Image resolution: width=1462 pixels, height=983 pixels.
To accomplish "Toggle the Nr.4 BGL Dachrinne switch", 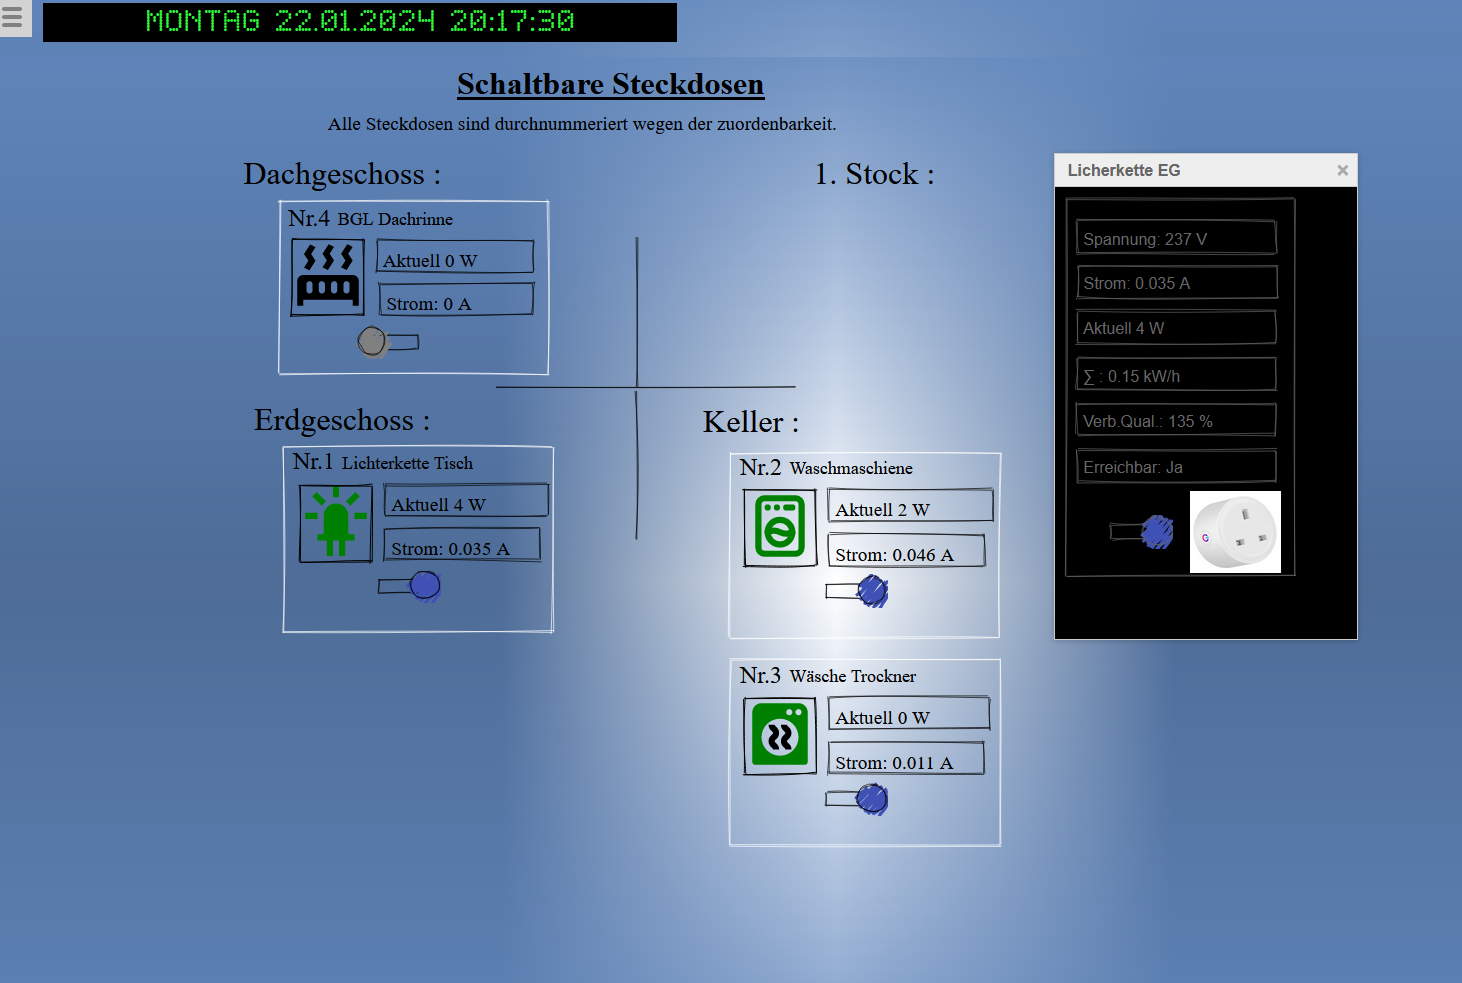I will (x=387, y=342).
